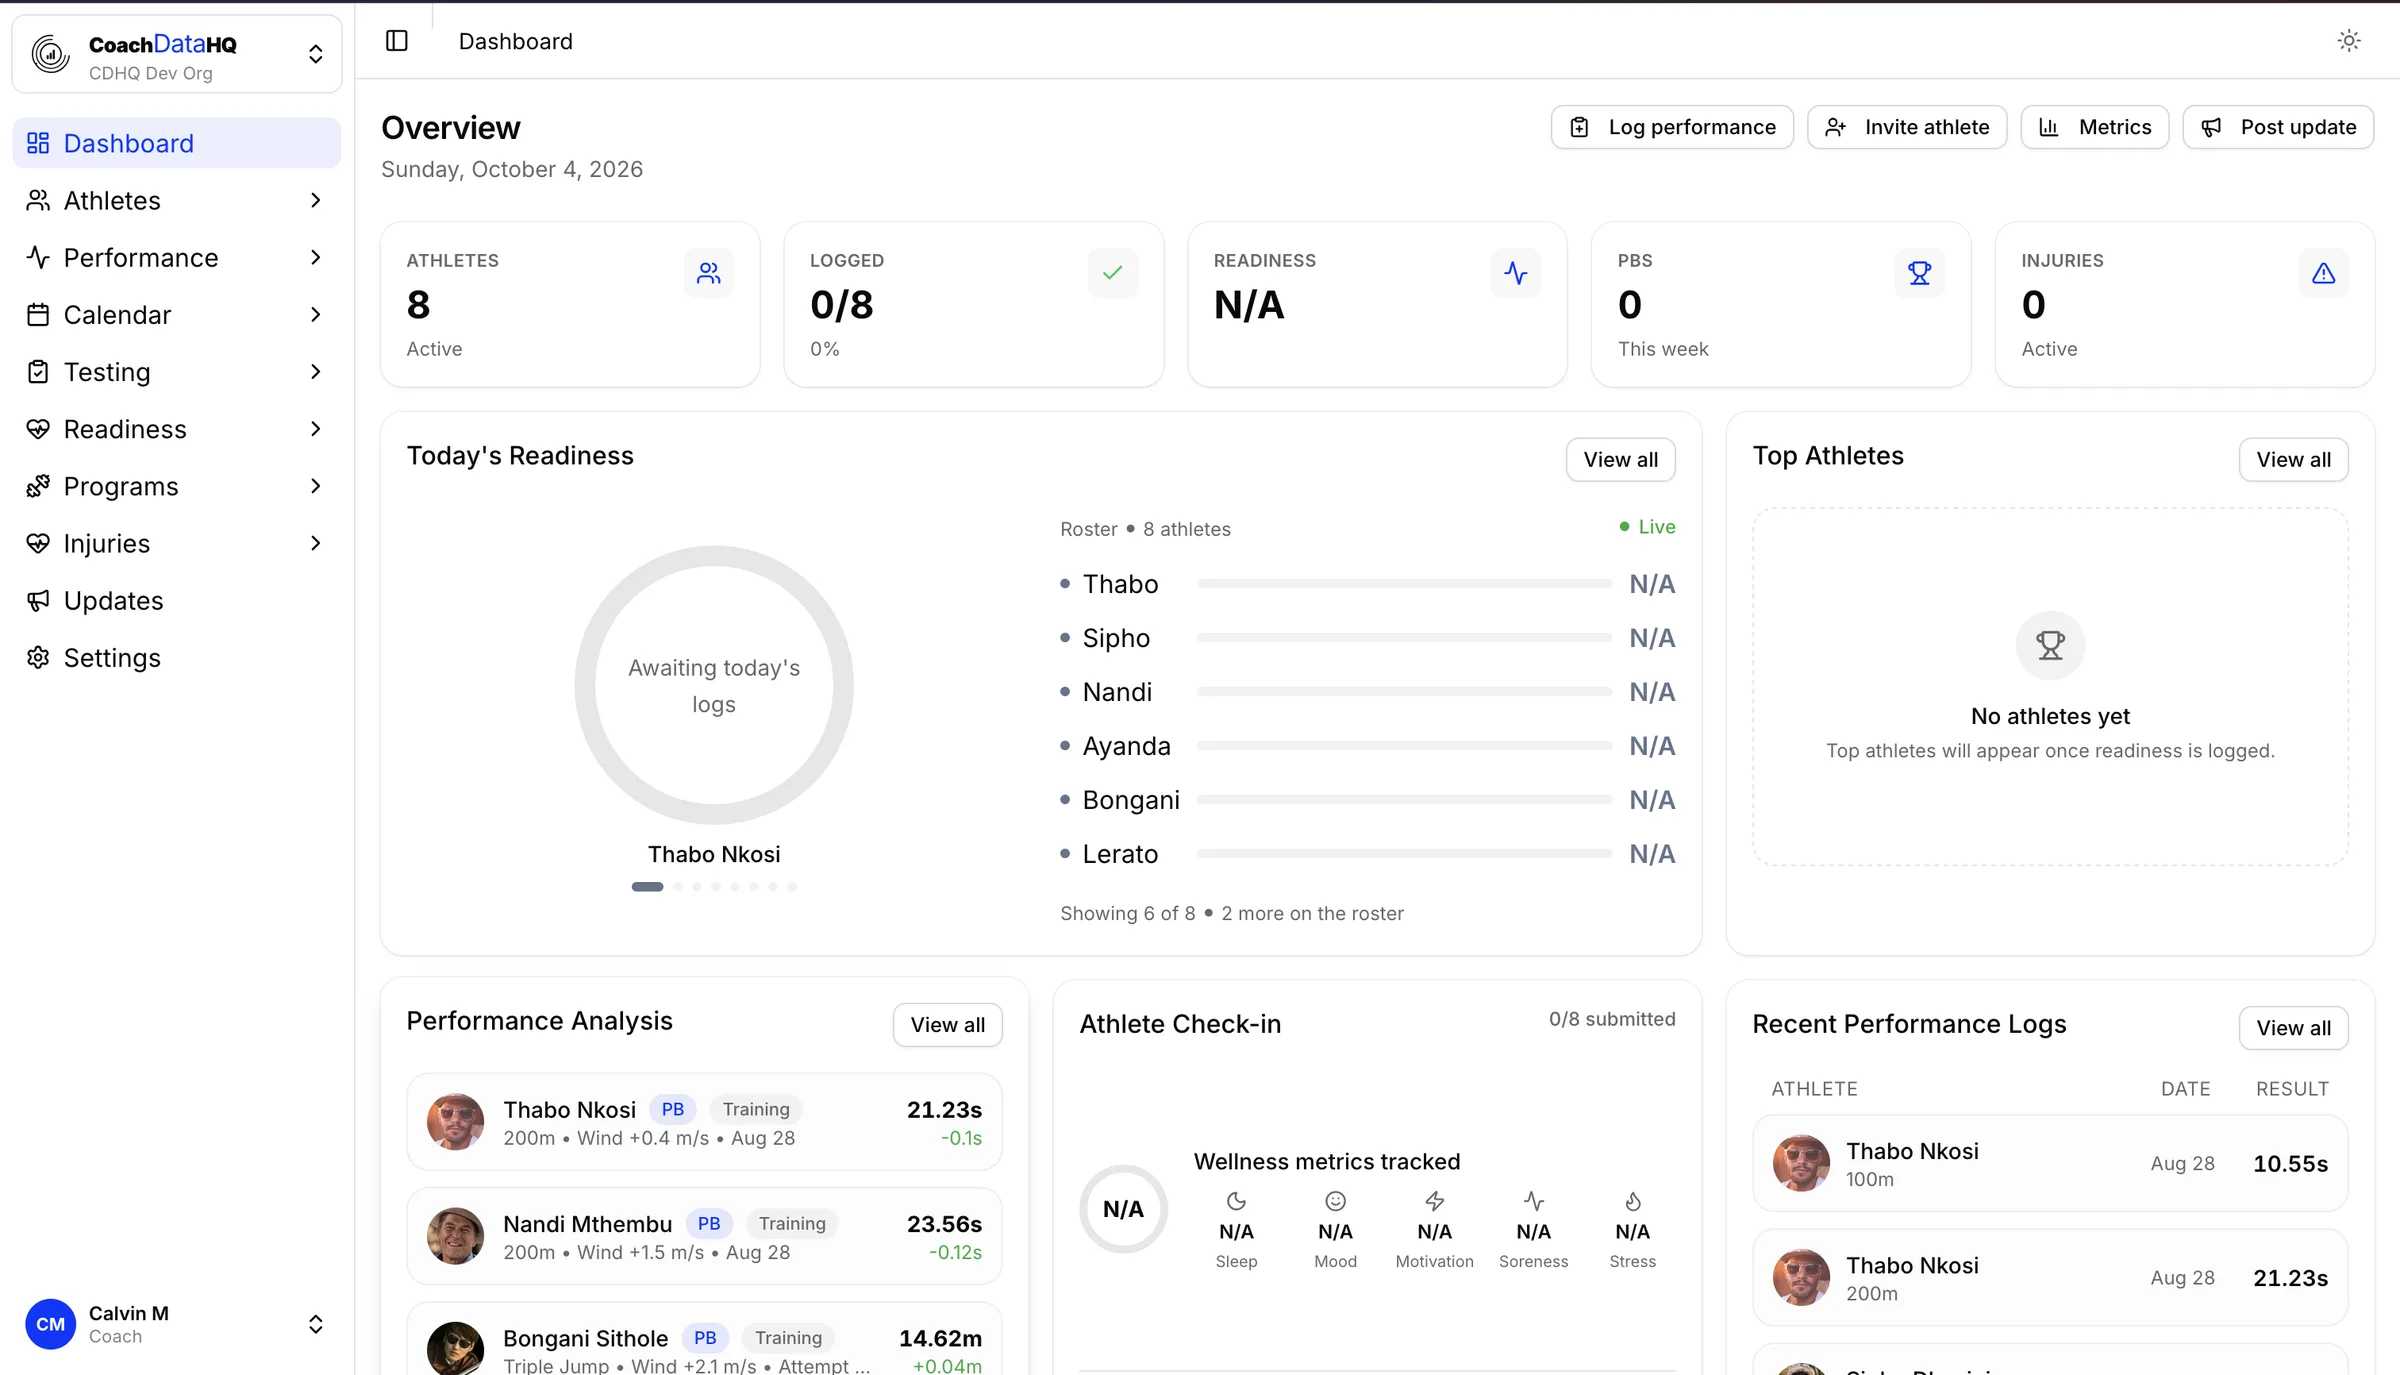Expand the Calendar submenu chevron
This screenshot has height=1375, width=2400.
click(316, 314)
